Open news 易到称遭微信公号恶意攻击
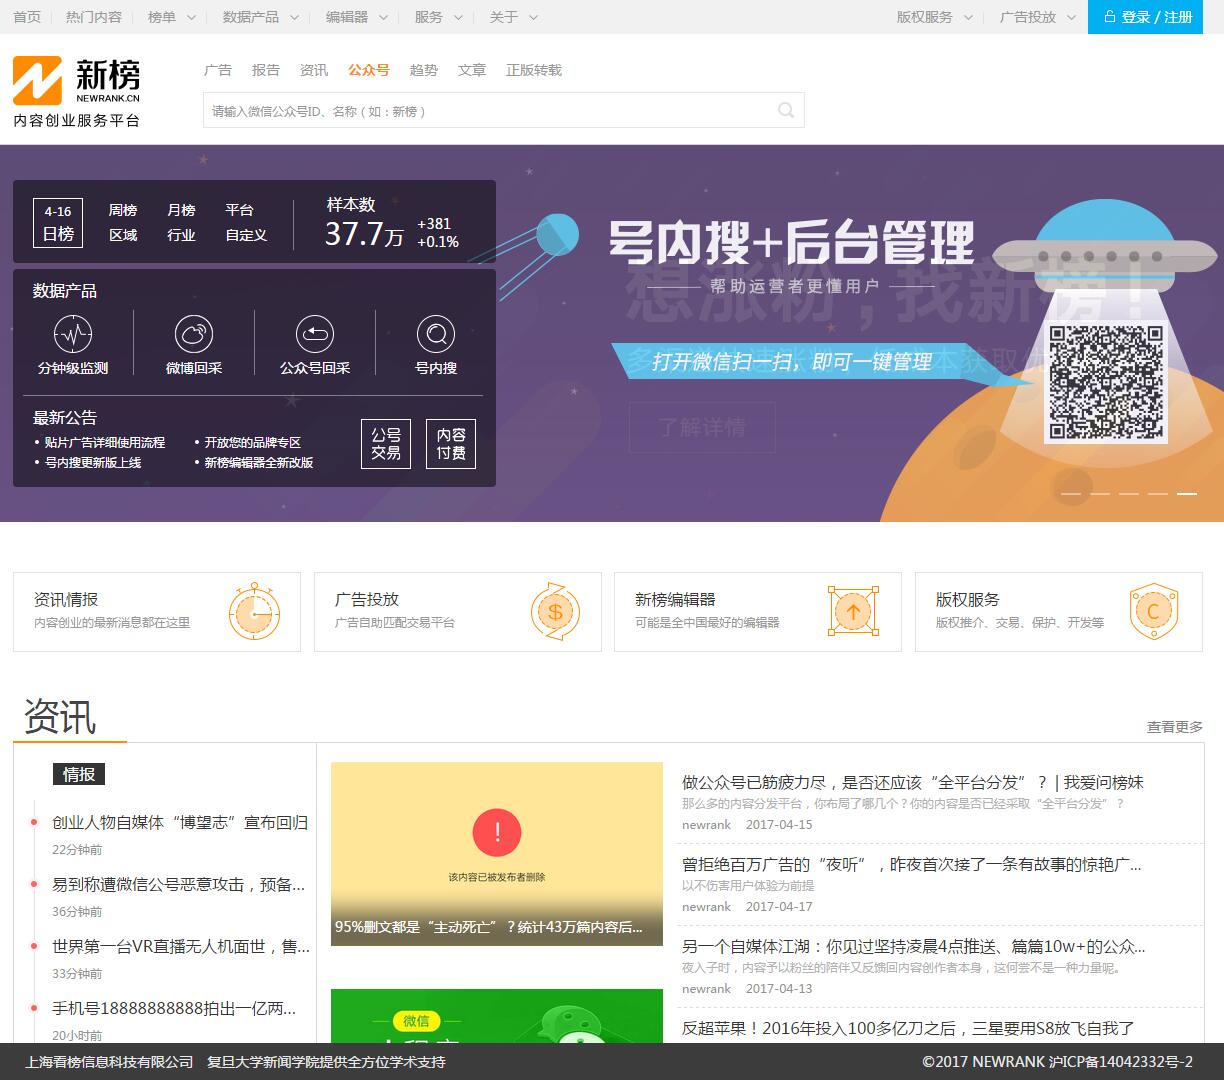This screenshot has width=1224, height=1080. 179,884
